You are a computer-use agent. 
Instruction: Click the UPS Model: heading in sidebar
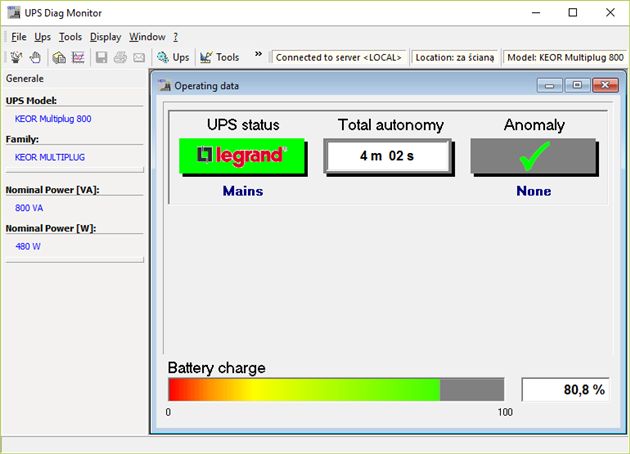click(x=31, y=100)
